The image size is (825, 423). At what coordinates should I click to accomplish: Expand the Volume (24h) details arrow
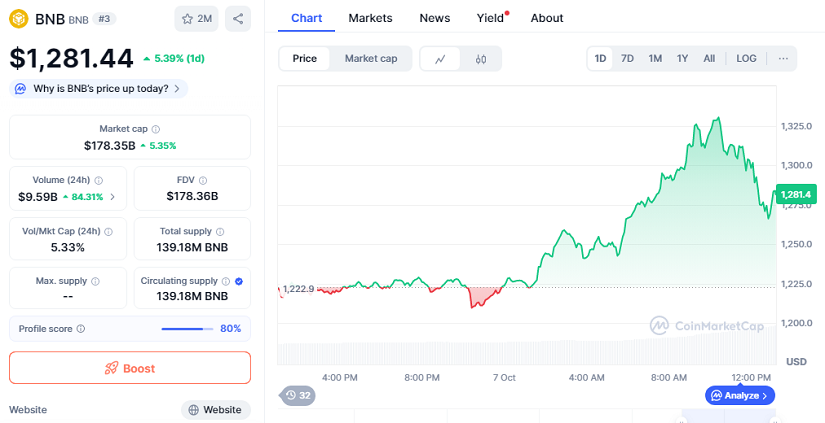pyautogui.click(x=112, y=197)
